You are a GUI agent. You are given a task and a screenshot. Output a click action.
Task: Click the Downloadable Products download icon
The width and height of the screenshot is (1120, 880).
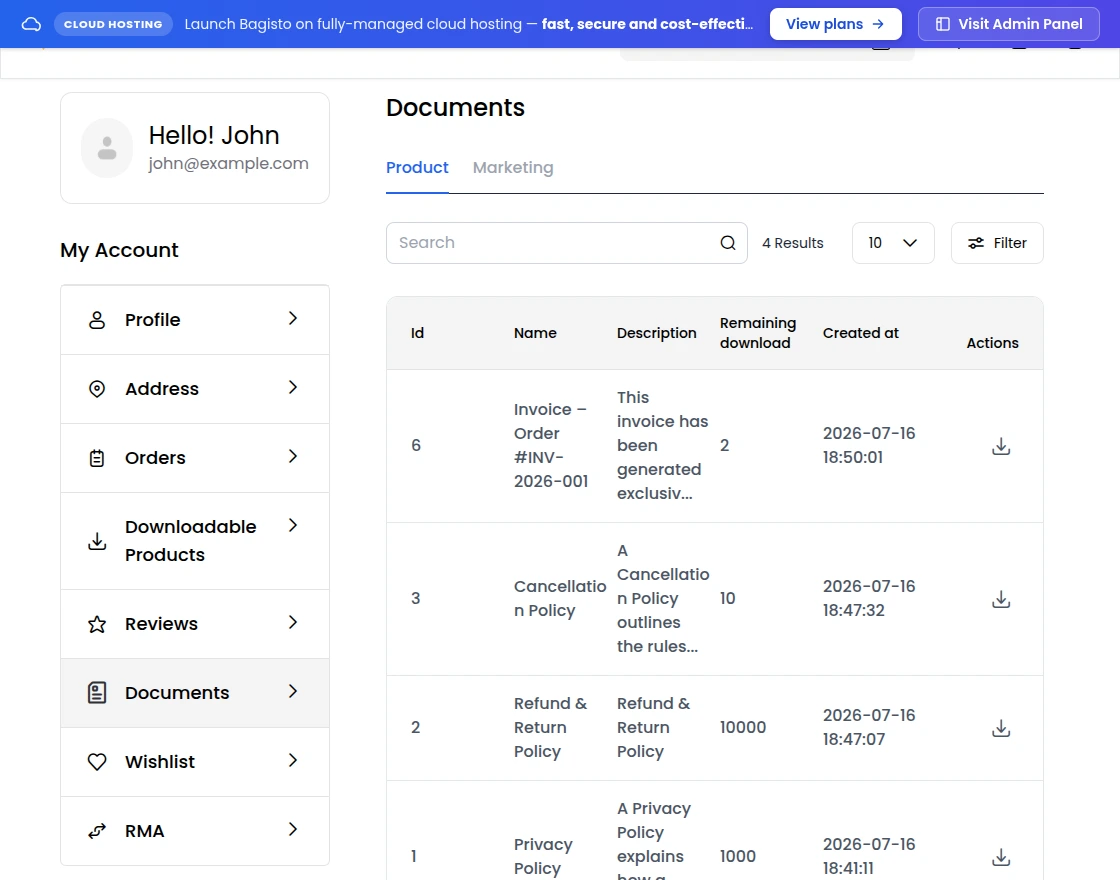pos(97,541)
